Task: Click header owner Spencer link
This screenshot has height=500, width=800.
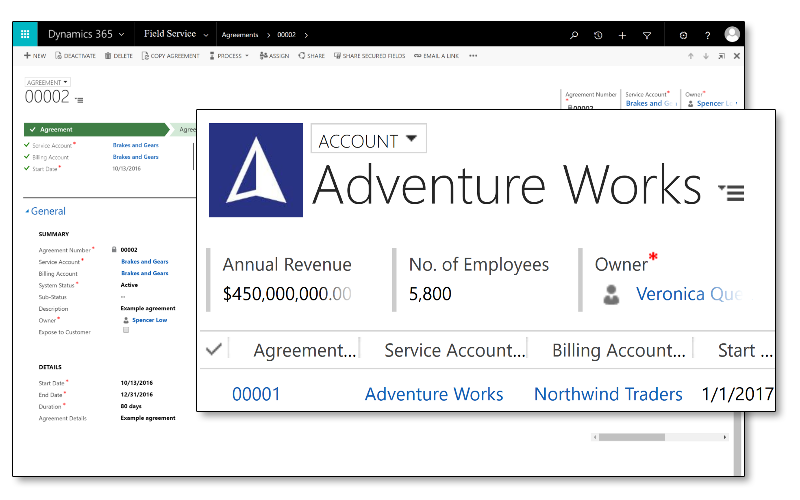Action: tap(714, 103)
